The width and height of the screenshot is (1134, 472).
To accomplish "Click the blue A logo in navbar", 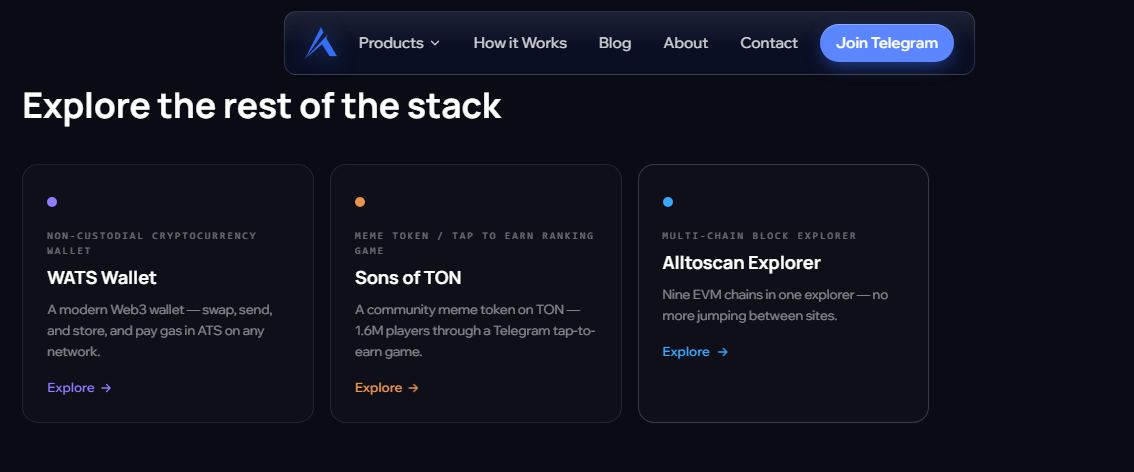I will coord(321,43).
